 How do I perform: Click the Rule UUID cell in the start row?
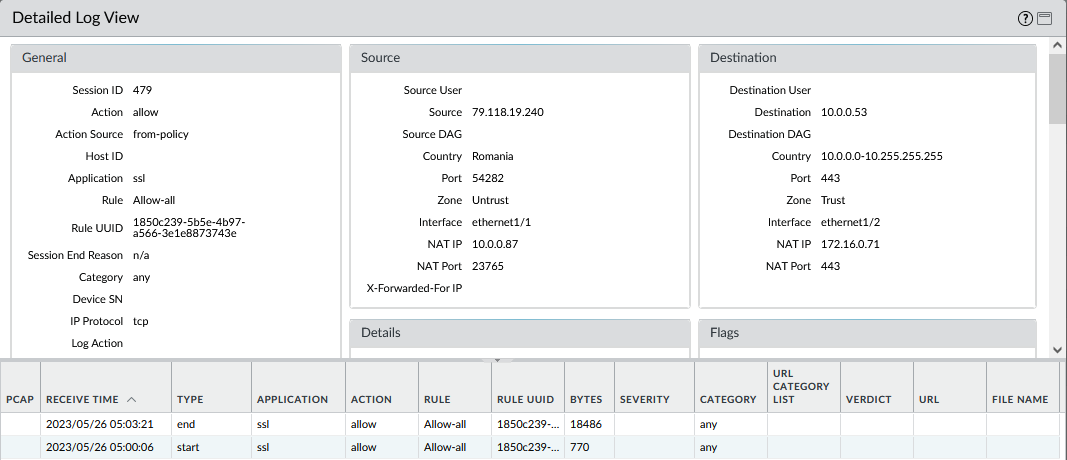(526, 447)
